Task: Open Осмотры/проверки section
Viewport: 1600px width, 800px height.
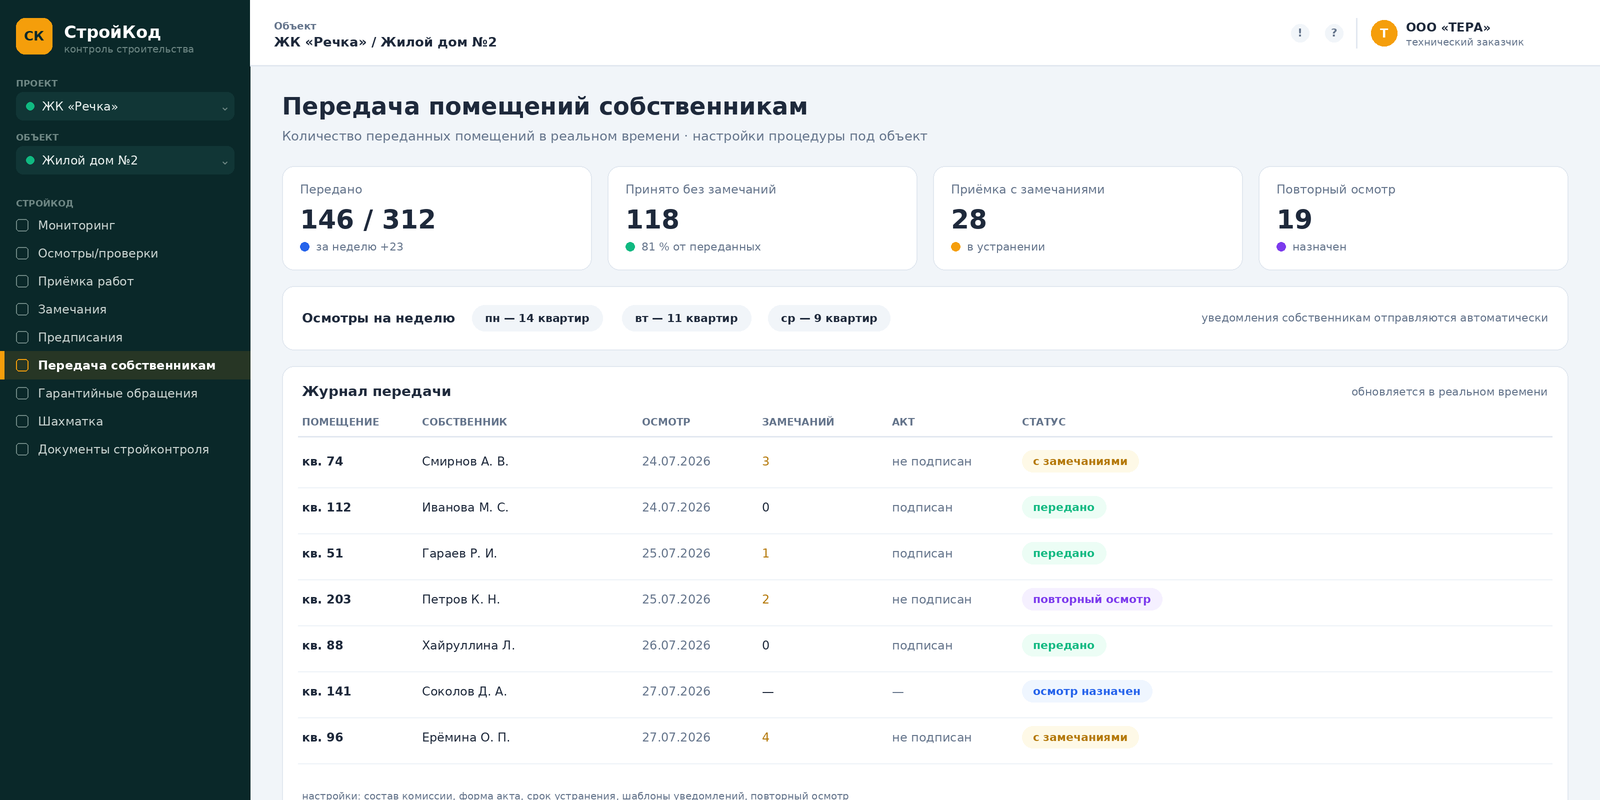Action: pos(125,253)
